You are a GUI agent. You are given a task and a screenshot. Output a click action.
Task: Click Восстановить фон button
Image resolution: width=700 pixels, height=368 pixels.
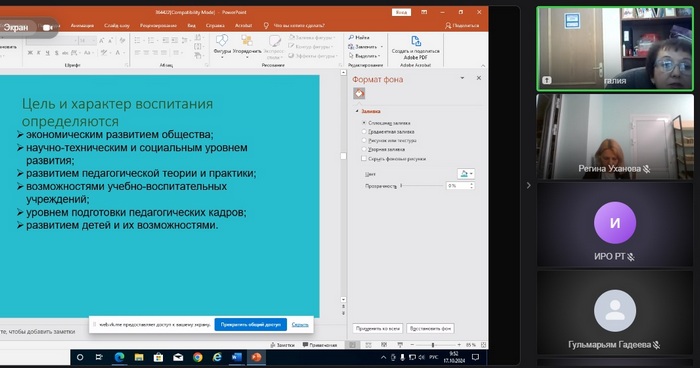430,328
